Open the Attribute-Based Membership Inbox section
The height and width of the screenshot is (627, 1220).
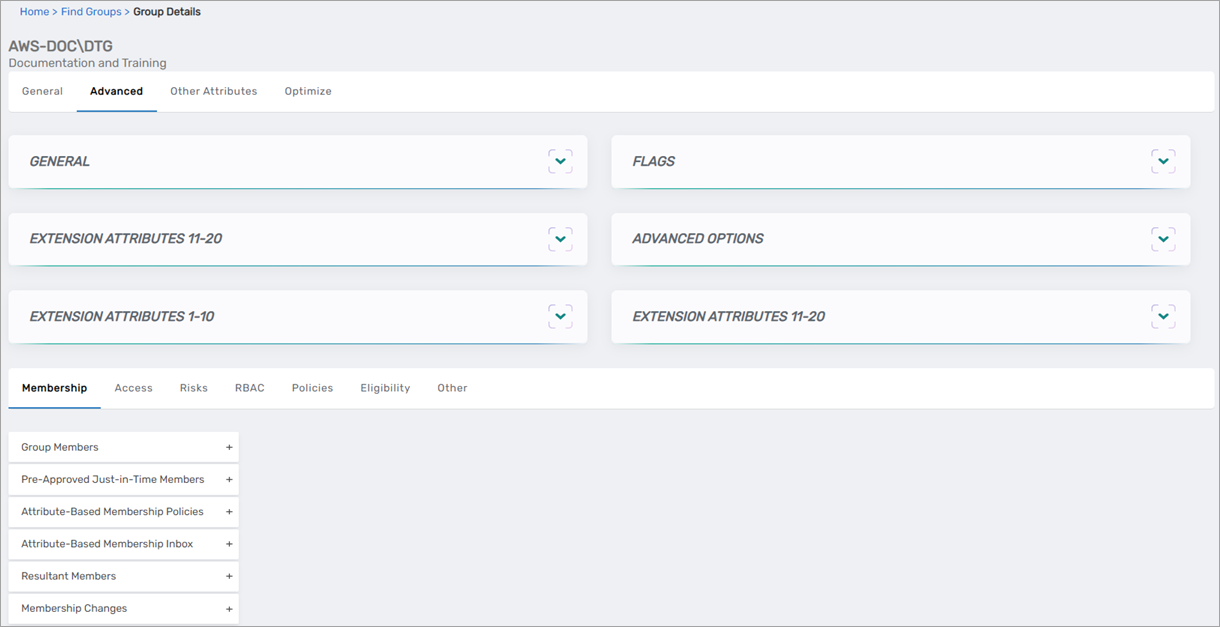click(x=229, y=543)
